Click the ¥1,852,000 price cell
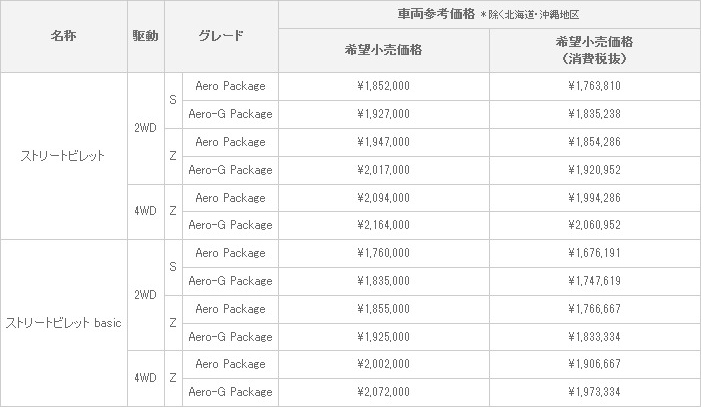This screenshot has width=701, height=407. [x=384, y=86]
